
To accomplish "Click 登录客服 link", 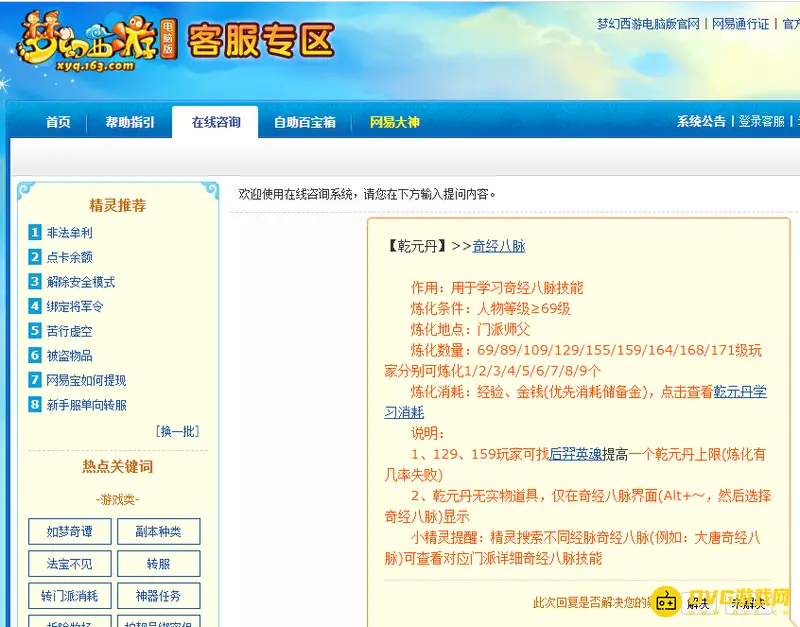I will 761,121.
